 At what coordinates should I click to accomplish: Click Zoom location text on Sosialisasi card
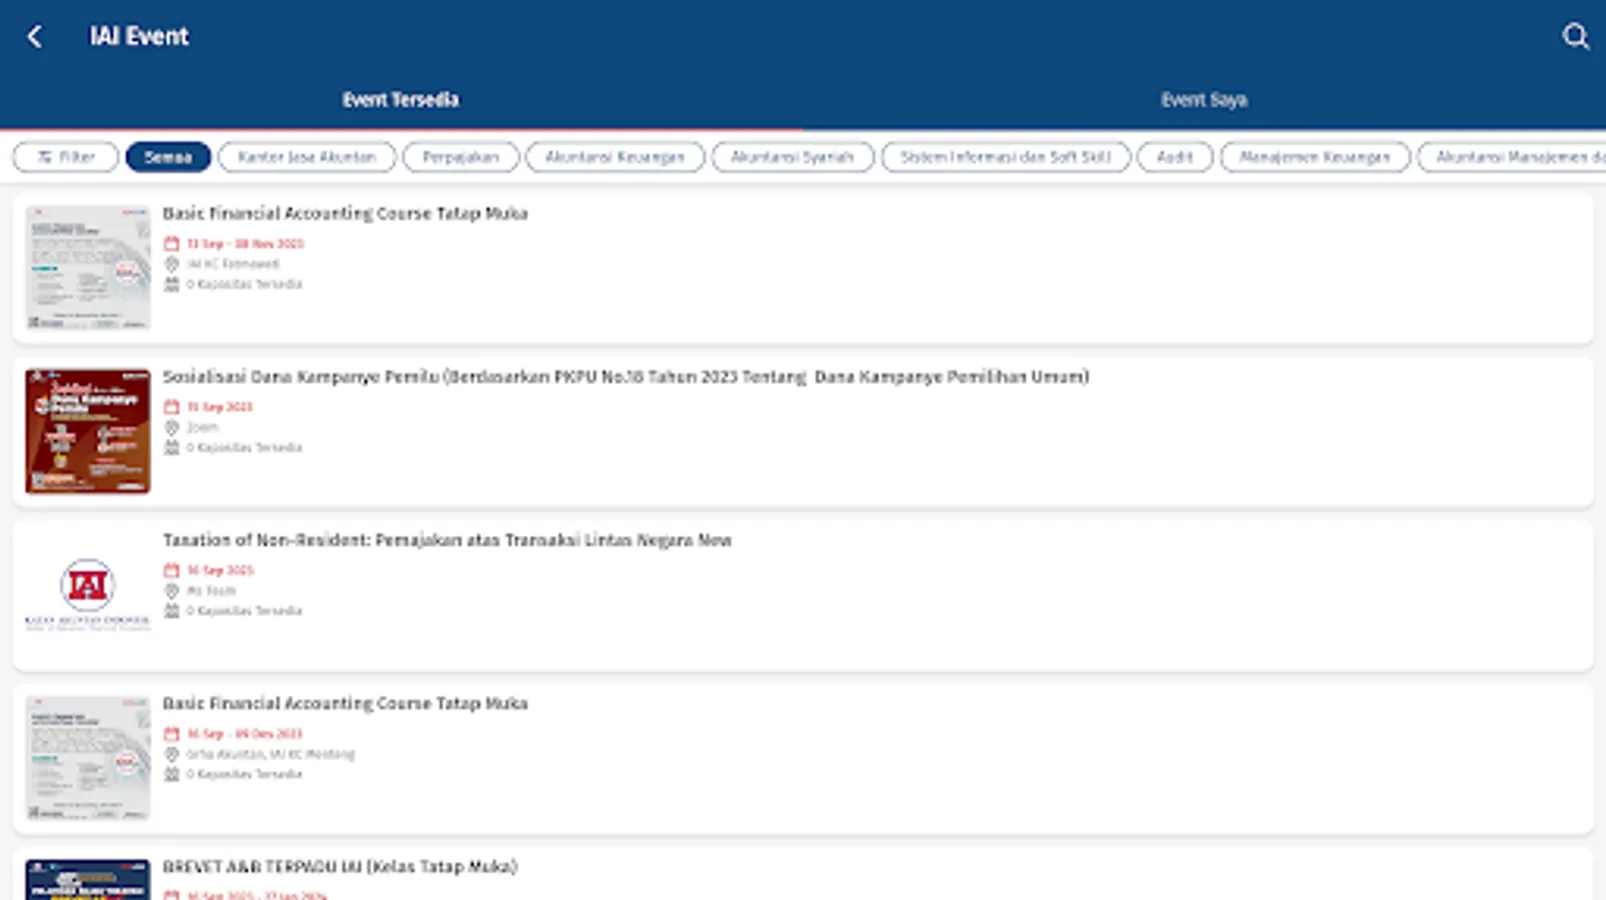pos(202,427)
